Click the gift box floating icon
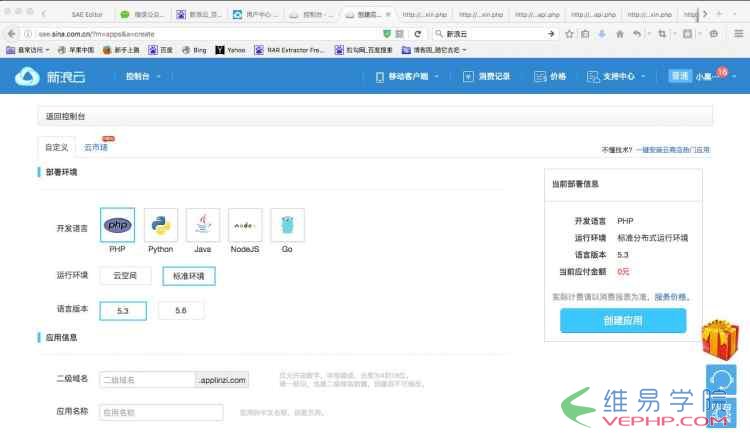Viewport: 750px width, 441px height. (x=720, y=340)
